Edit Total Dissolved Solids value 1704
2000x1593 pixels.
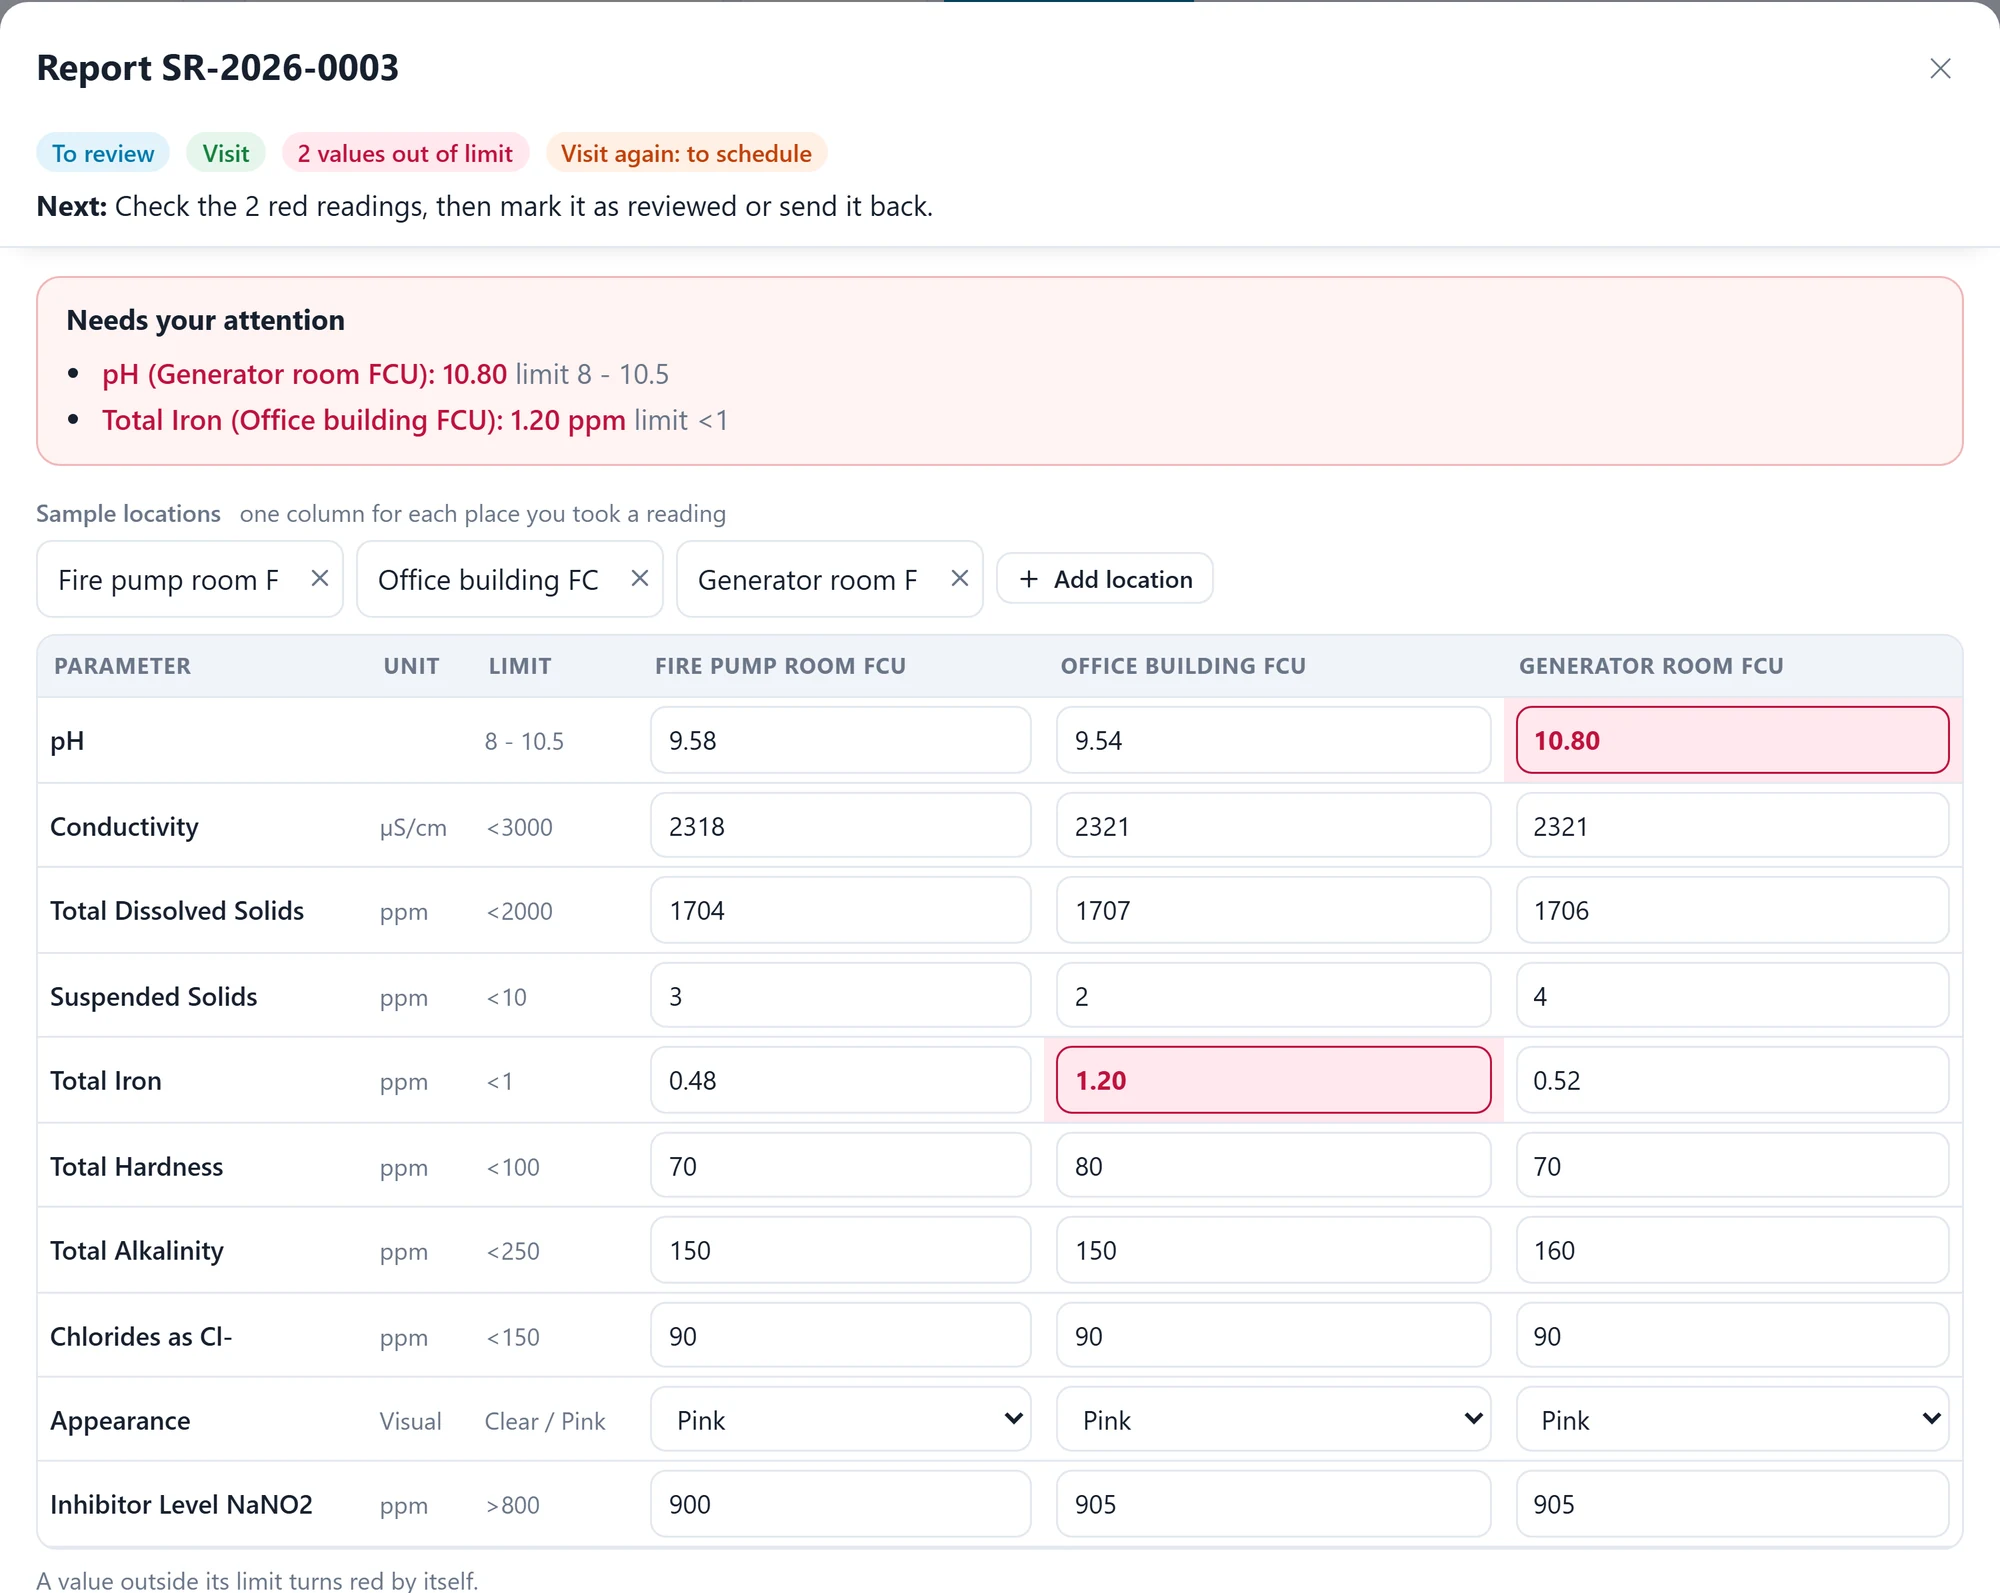840,910
